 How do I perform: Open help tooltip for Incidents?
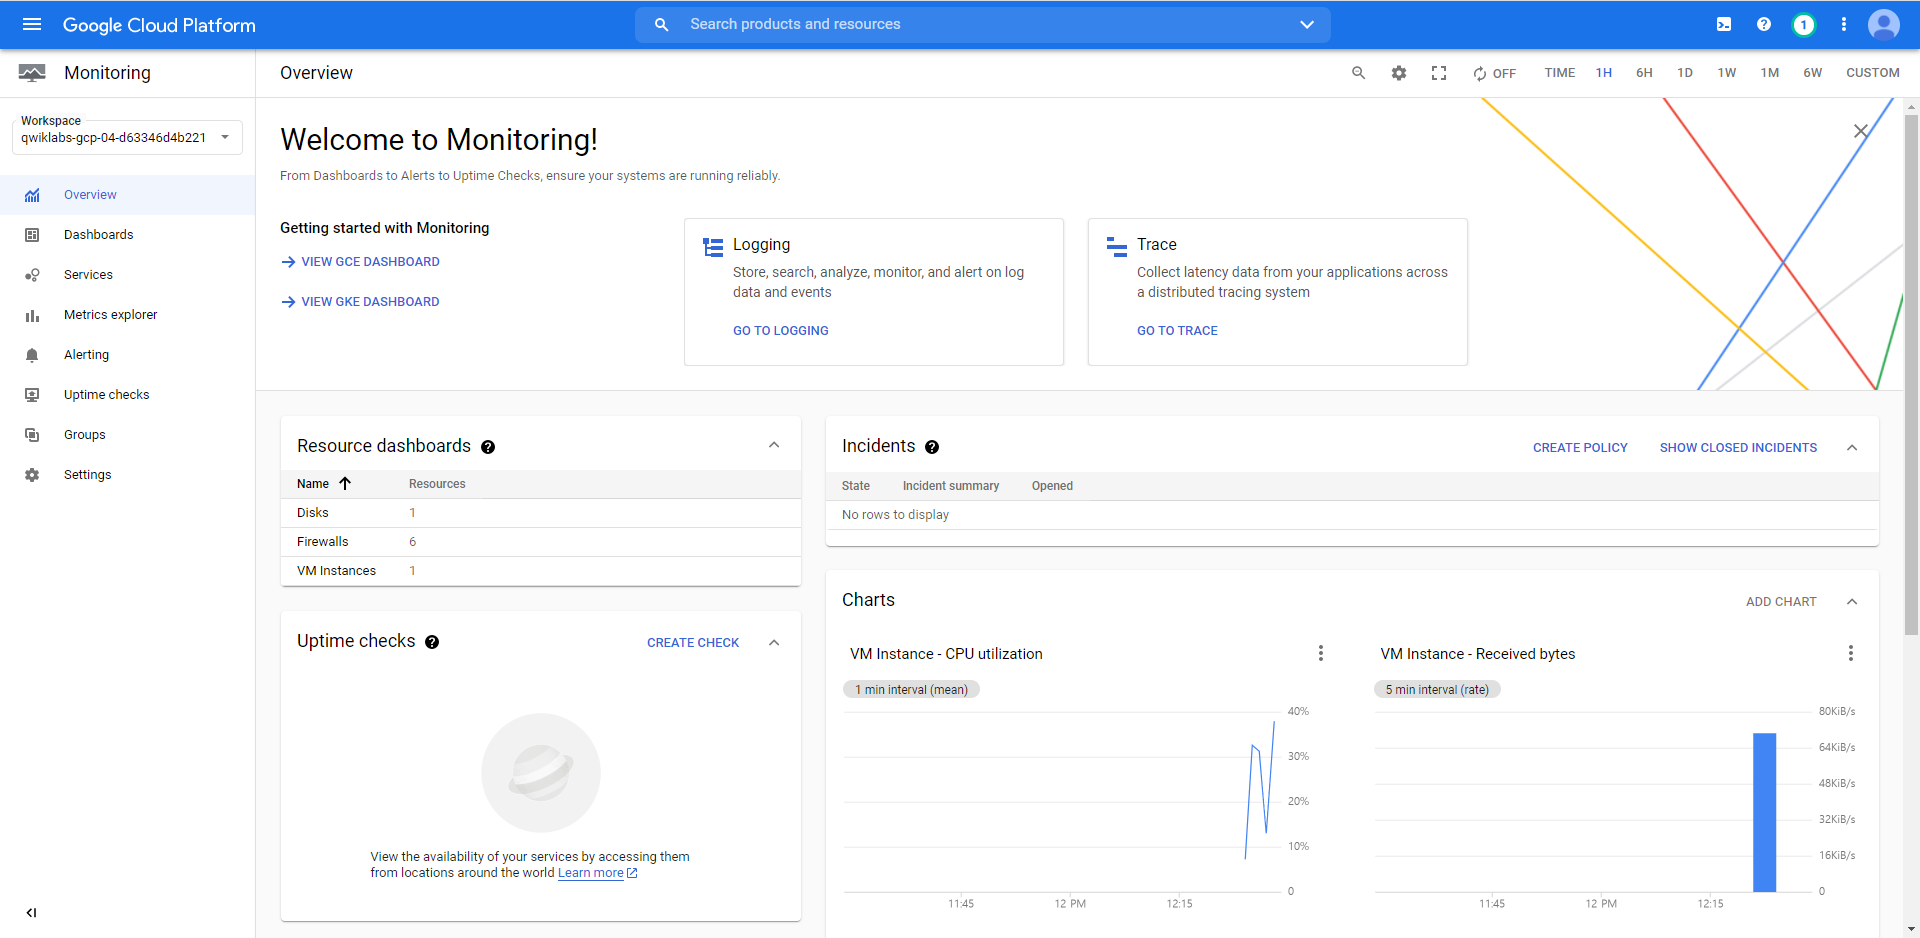click(x=932, y=447)
